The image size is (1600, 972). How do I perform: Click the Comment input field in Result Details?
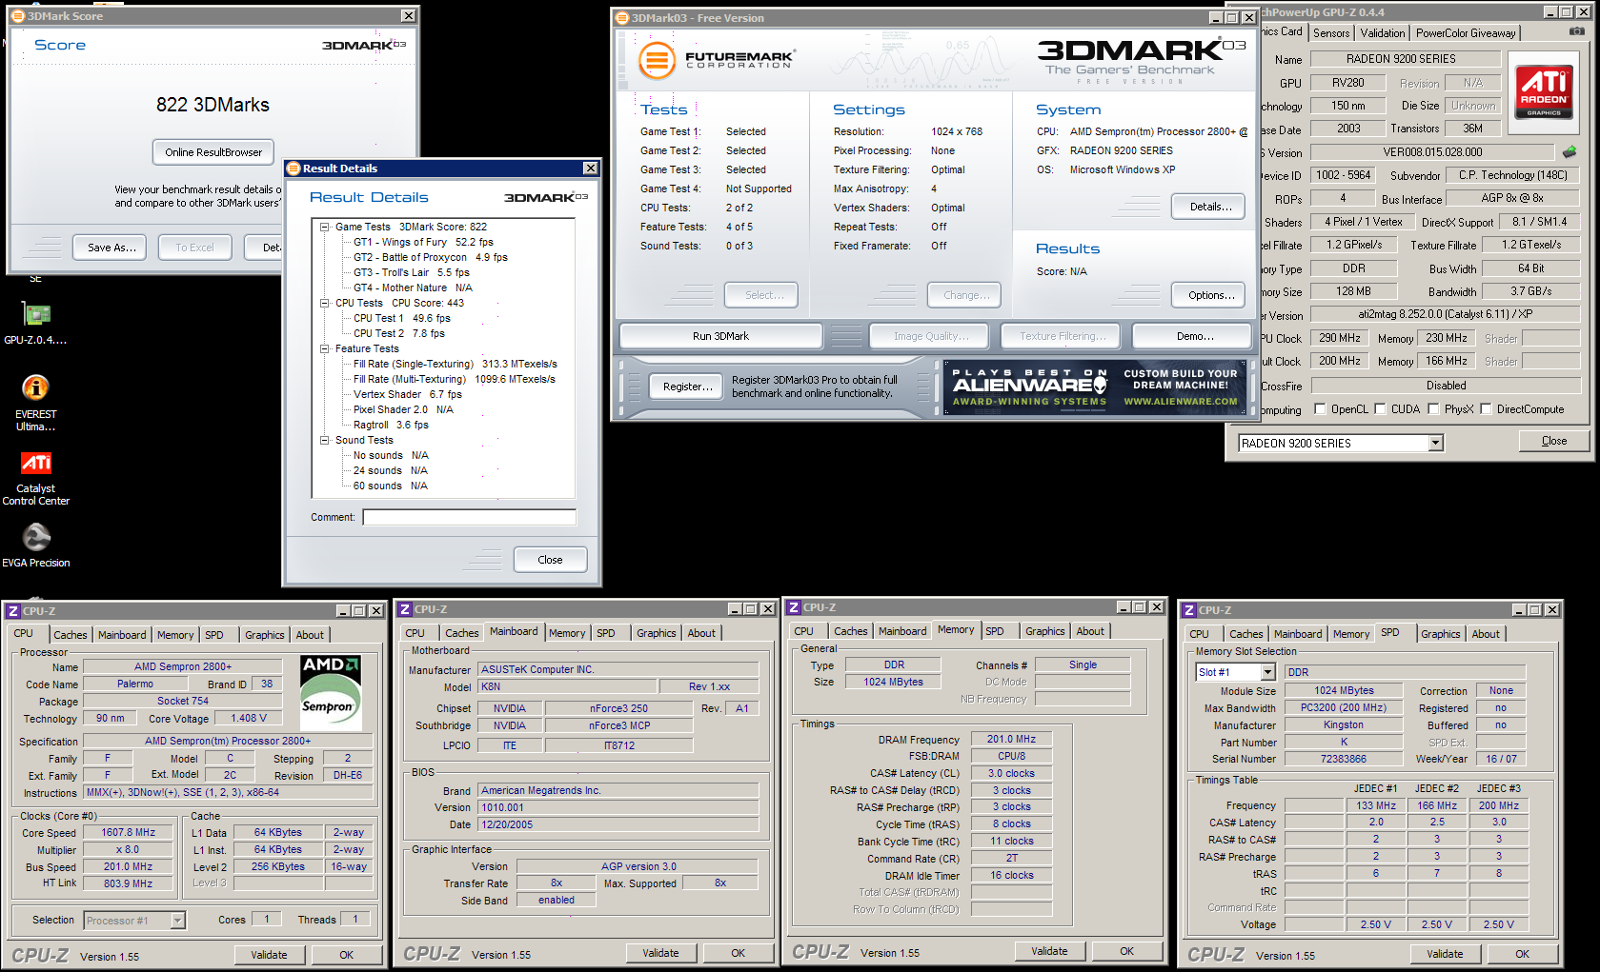[469, 517]
